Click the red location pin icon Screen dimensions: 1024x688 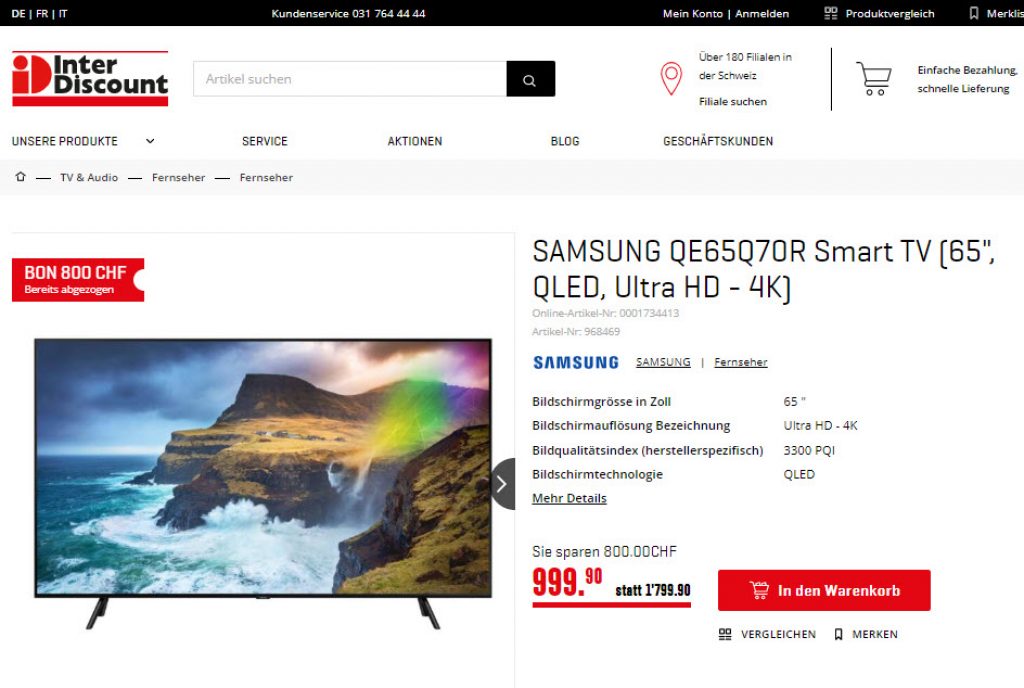pos(671,79)
